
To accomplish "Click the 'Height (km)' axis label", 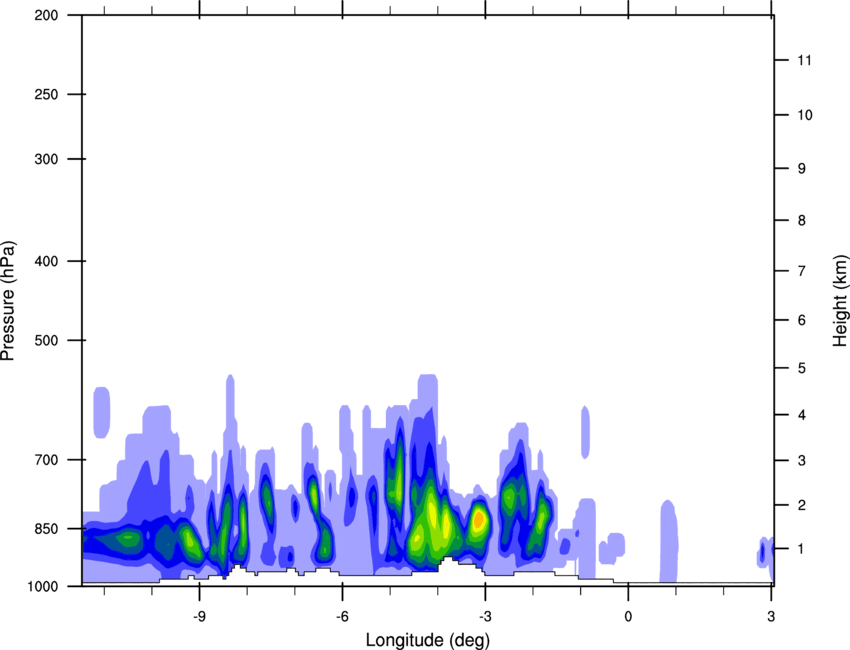I will [x=840, y=300].
